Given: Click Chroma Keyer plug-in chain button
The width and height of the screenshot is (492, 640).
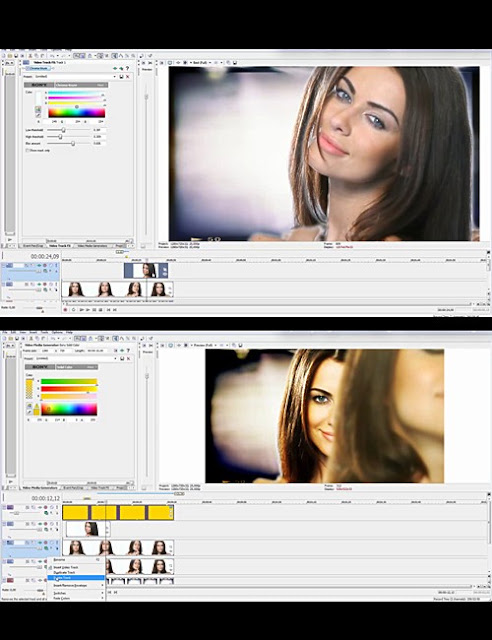Looking at the screenshot, I should [39, 68].
